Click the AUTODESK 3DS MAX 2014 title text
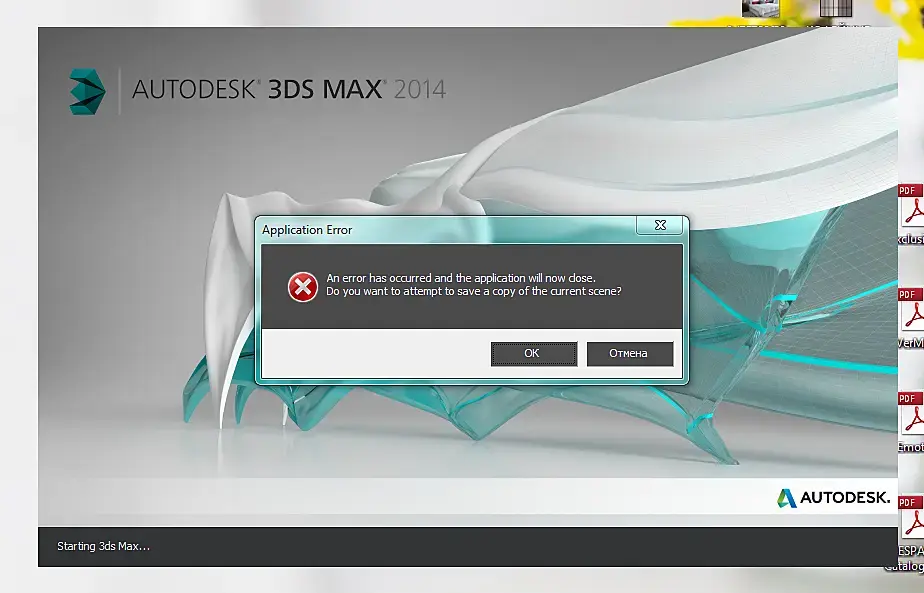 (x=289, y=89)
